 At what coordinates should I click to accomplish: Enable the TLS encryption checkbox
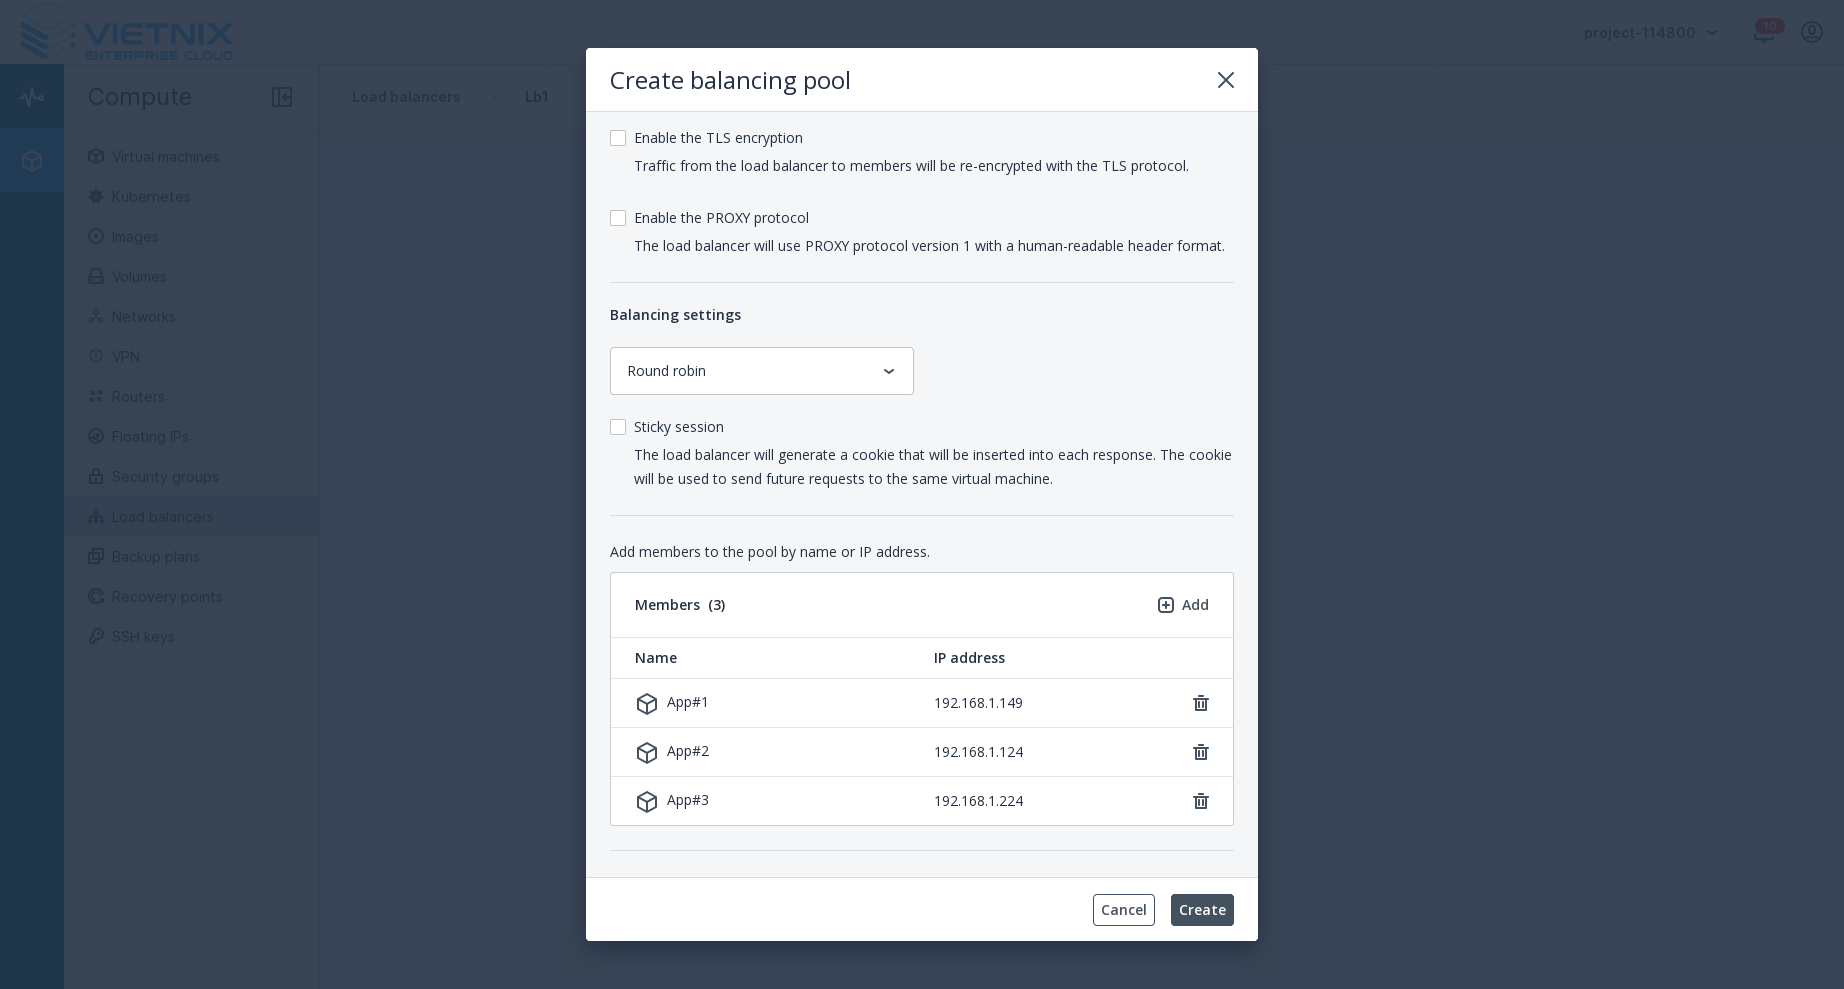click(618, 138)
